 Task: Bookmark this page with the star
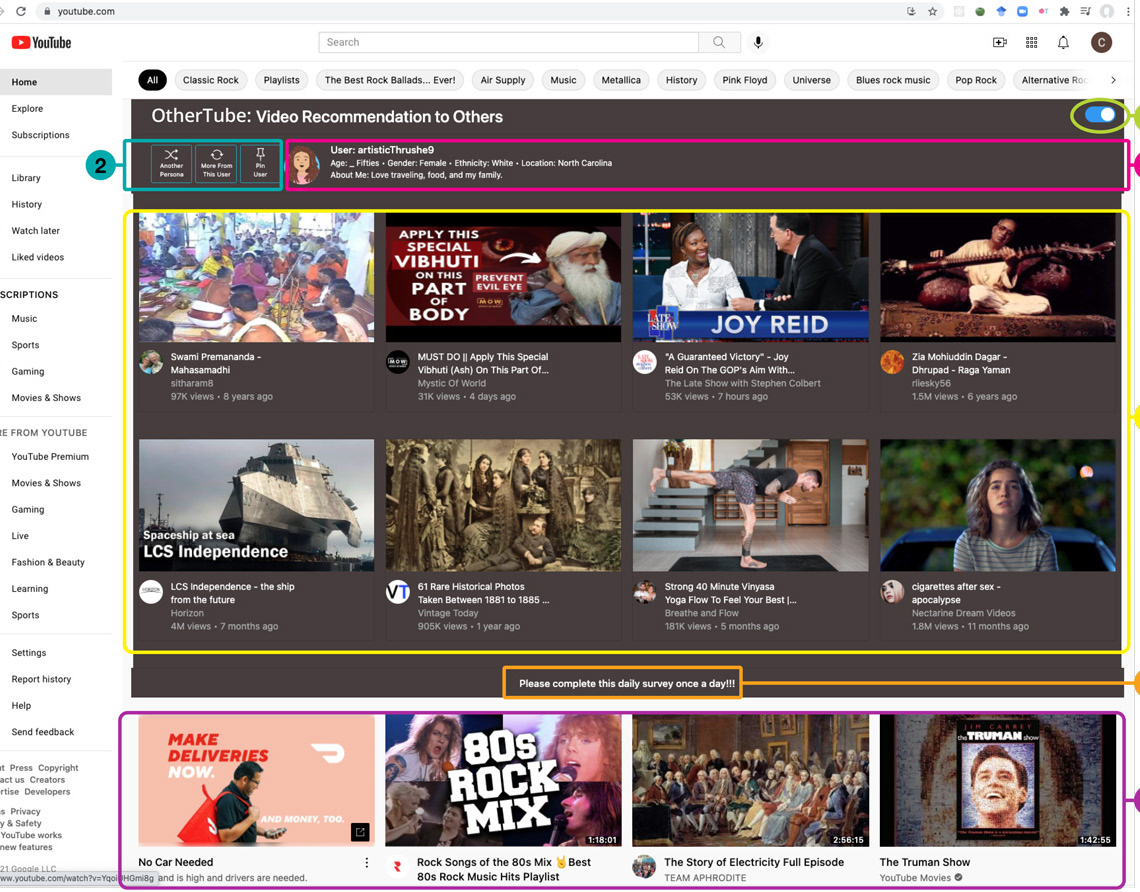pos(932,11)
